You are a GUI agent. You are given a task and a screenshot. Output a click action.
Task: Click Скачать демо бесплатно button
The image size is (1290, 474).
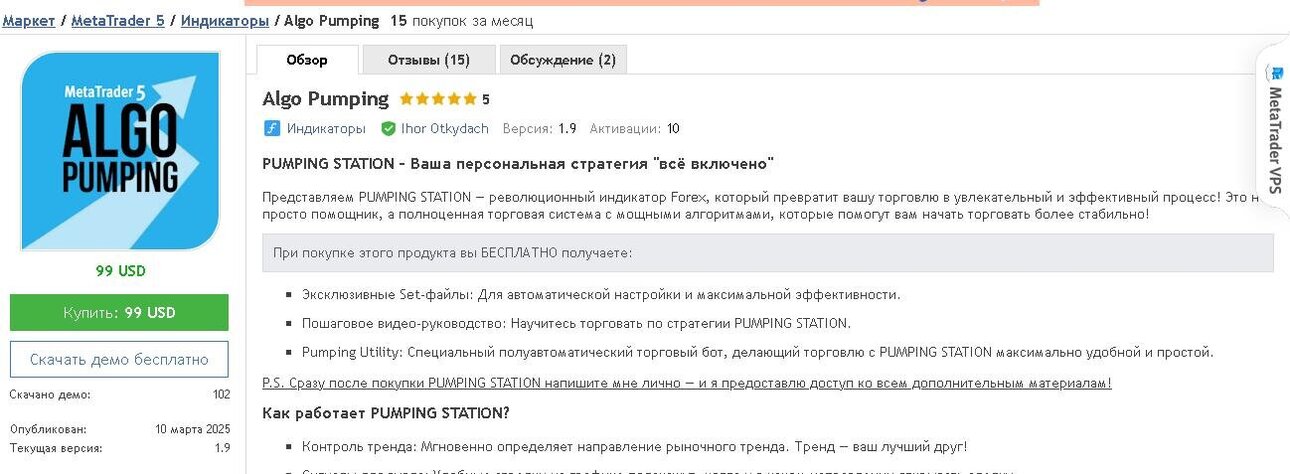point(119,359)
